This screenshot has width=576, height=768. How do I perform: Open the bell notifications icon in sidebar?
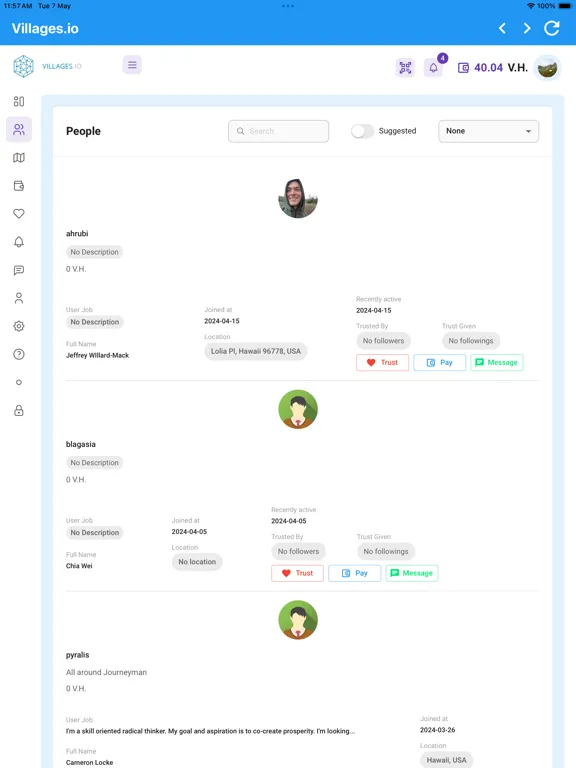pyautogui.click(x=19, y=242)
